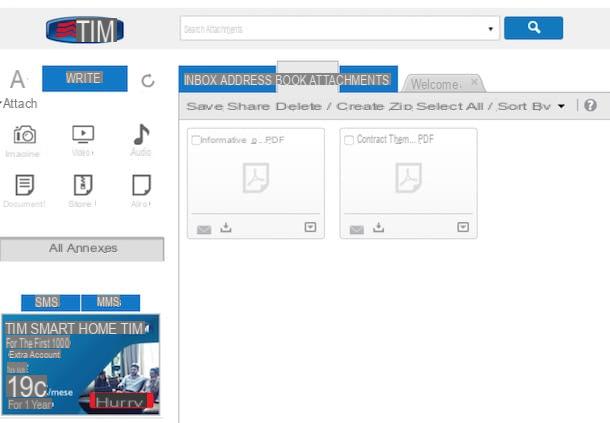Switch to the Attachments tab
This screenshot has width=610, height=423.
(x=349, y=80)
